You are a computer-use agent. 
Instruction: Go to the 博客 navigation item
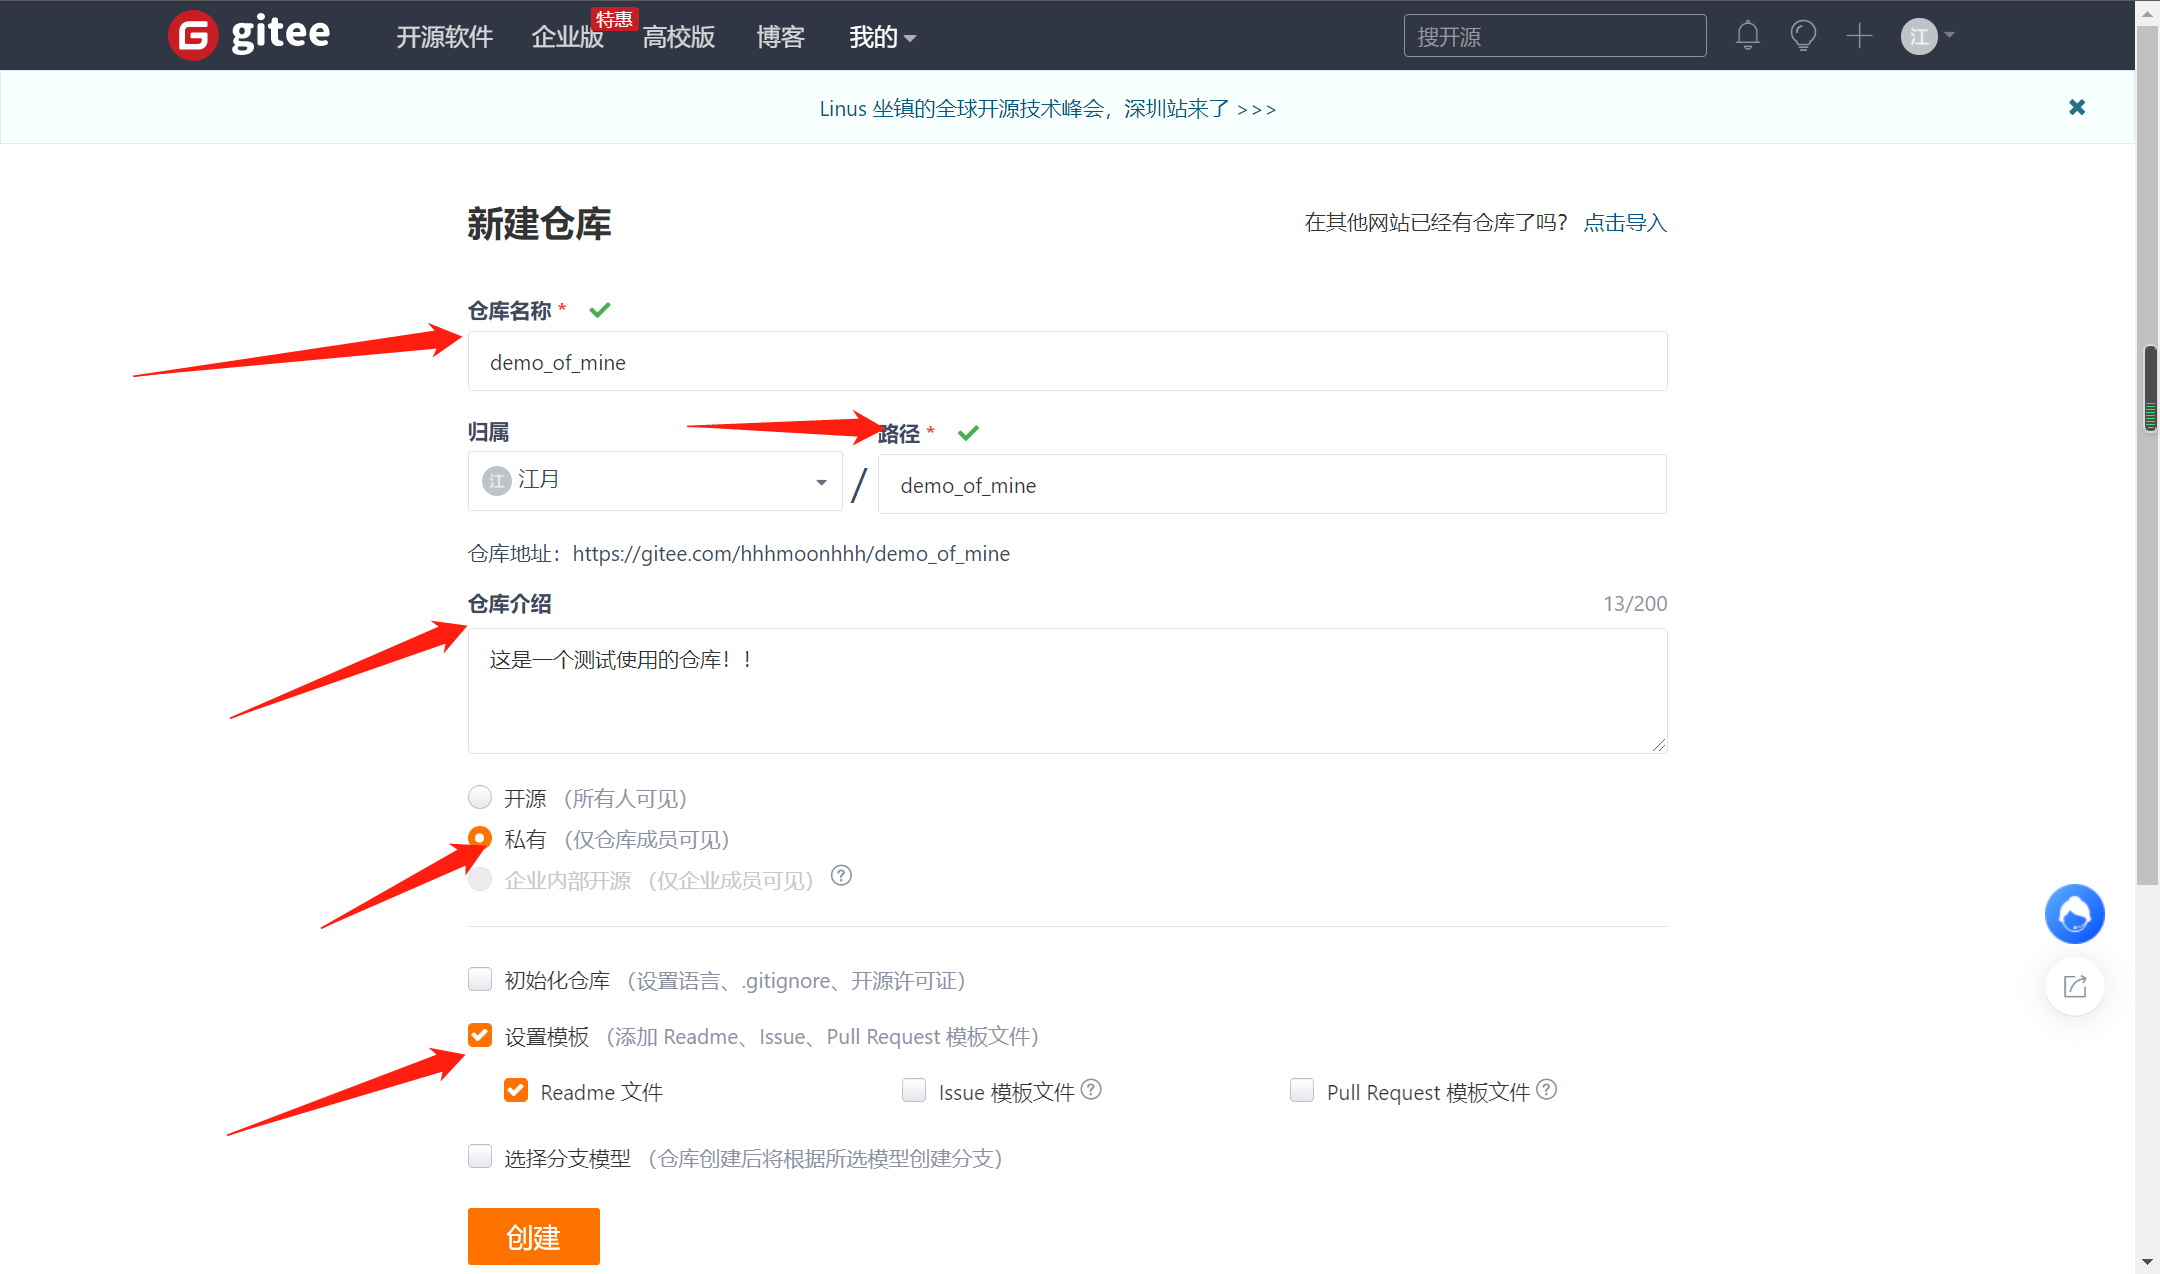point(780,37)
